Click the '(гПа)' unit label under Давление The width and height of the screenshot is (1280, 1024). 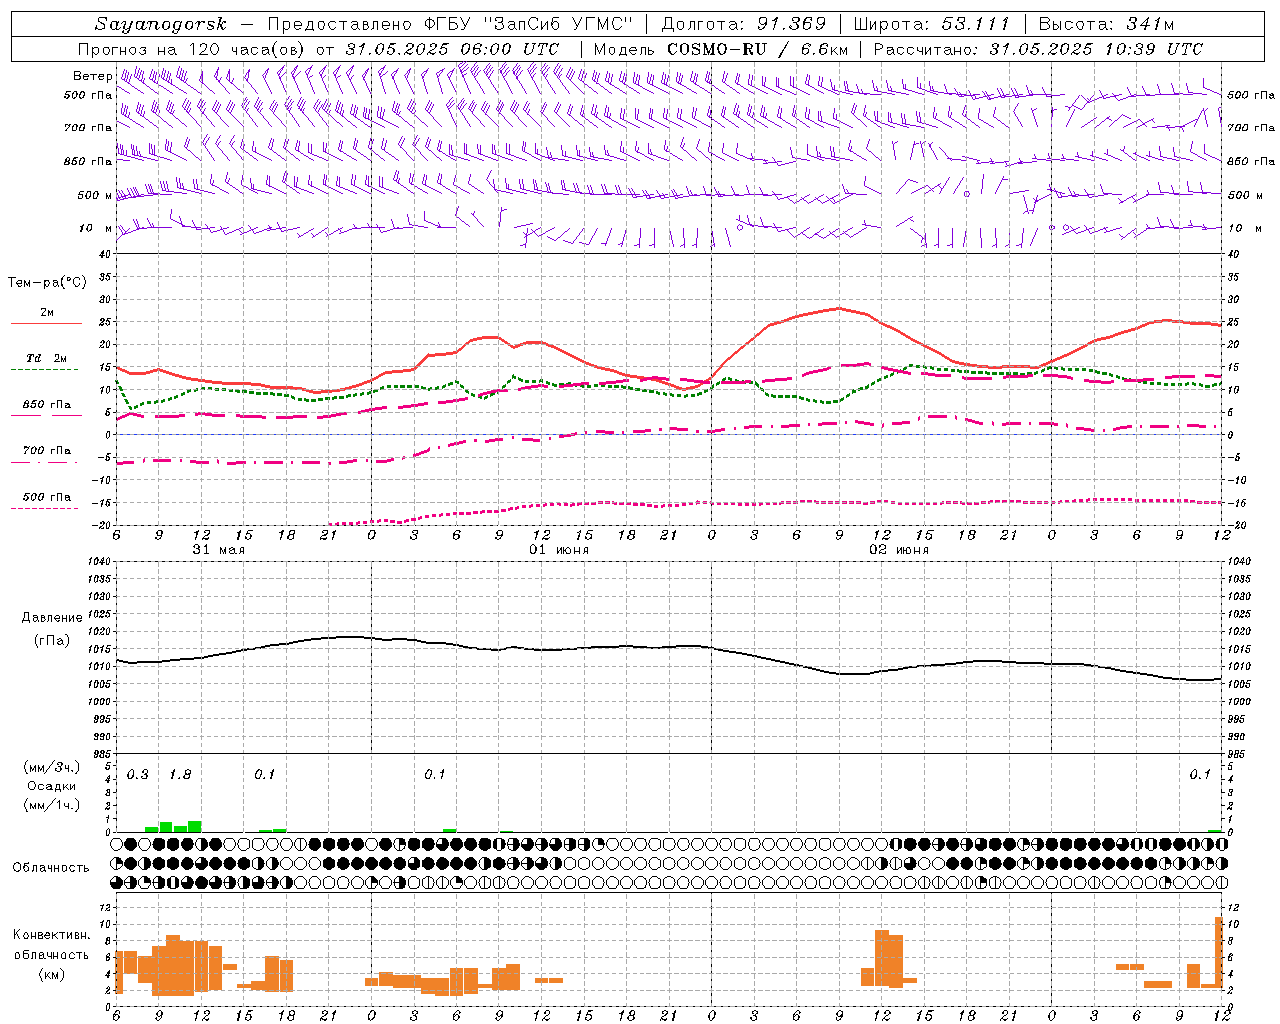(x=52, y=640)
